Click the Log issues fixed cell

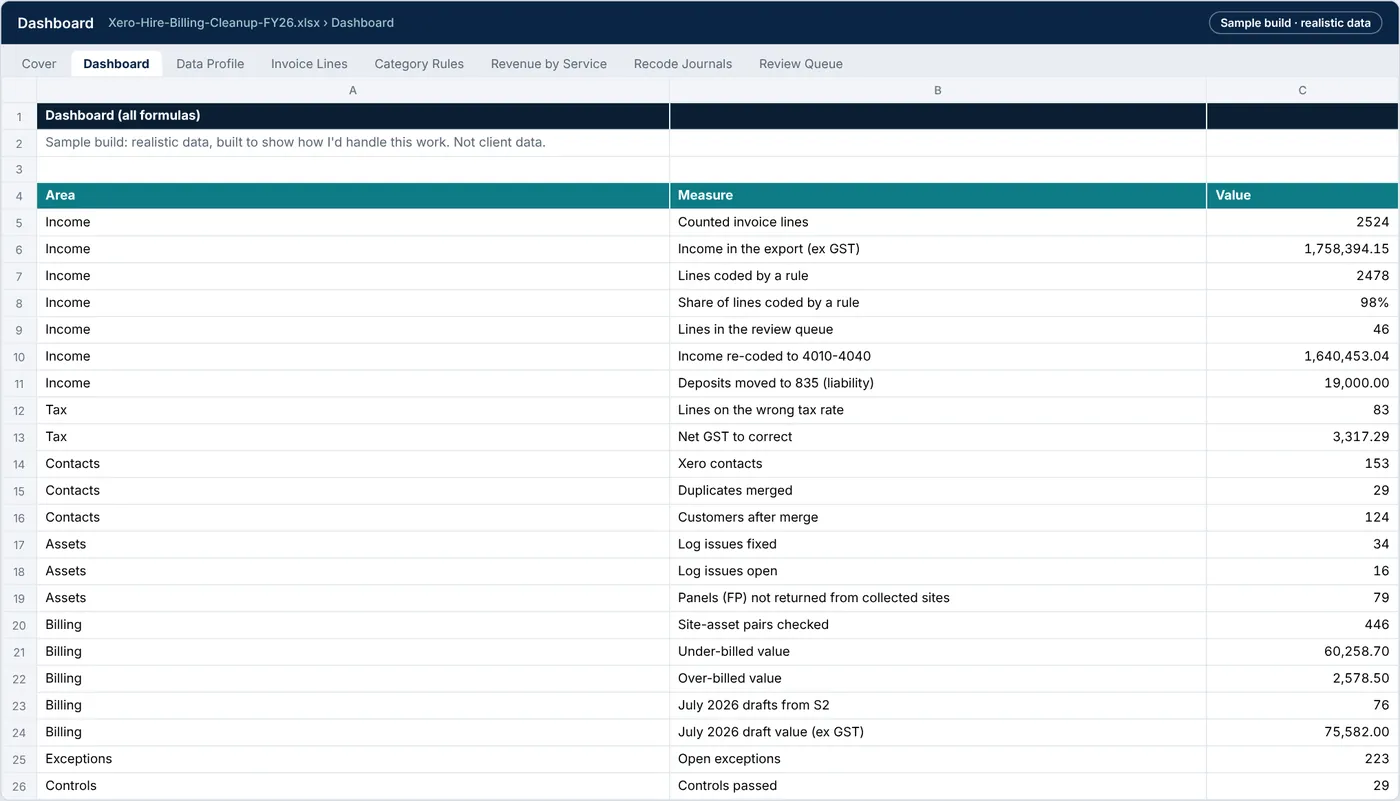click(x=938, y=544)
